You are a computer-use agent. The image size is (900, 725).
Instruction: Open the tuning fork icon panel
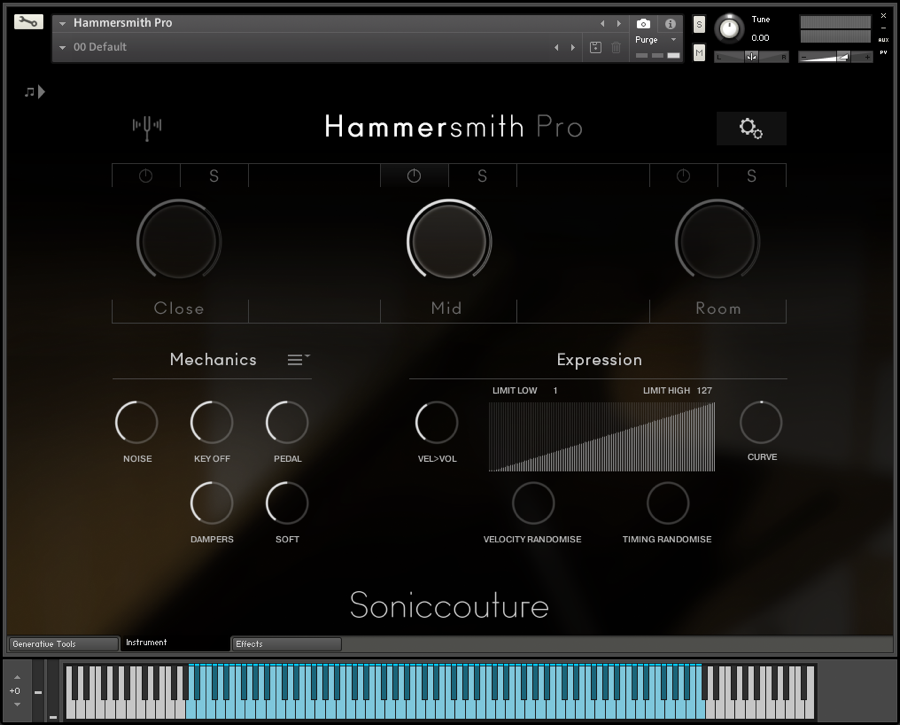(147, 126)
